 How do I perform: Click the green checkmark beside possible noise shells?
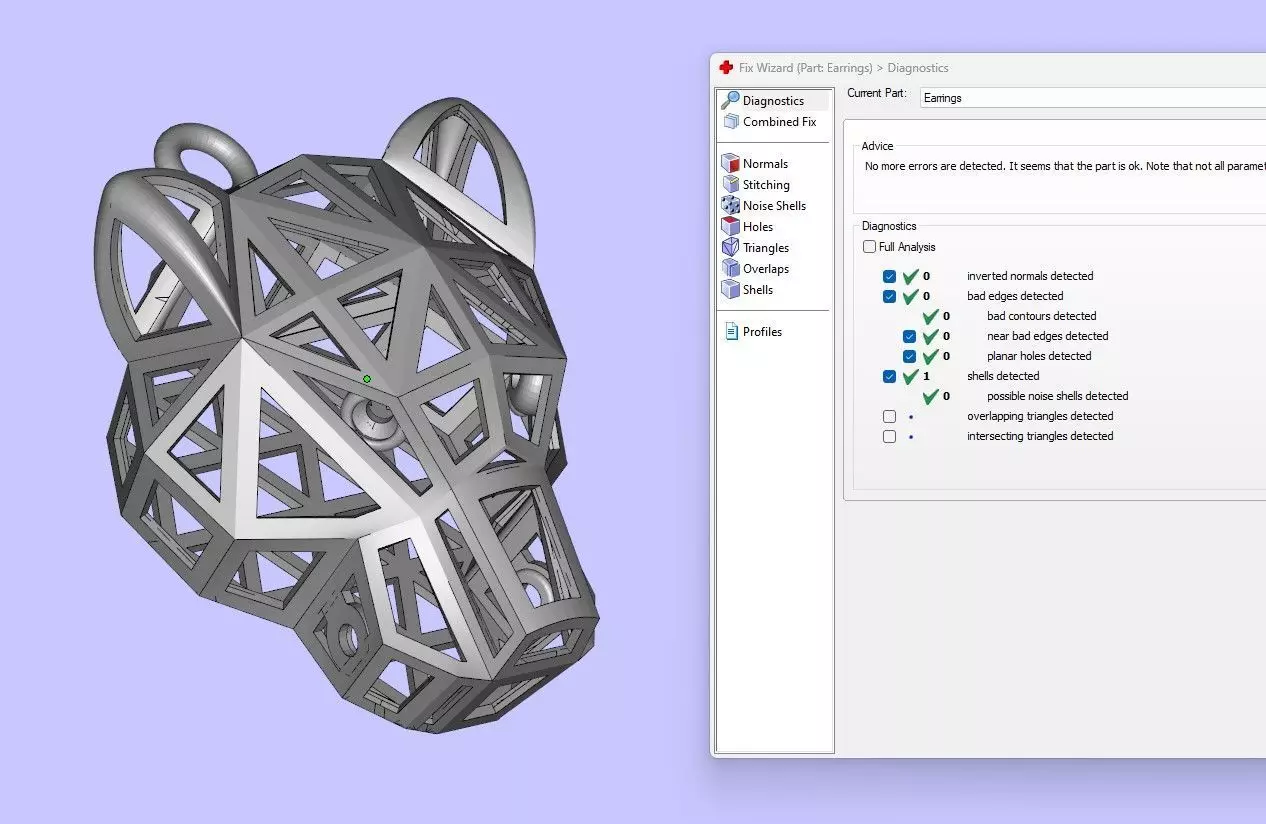(x=930, y=396)
